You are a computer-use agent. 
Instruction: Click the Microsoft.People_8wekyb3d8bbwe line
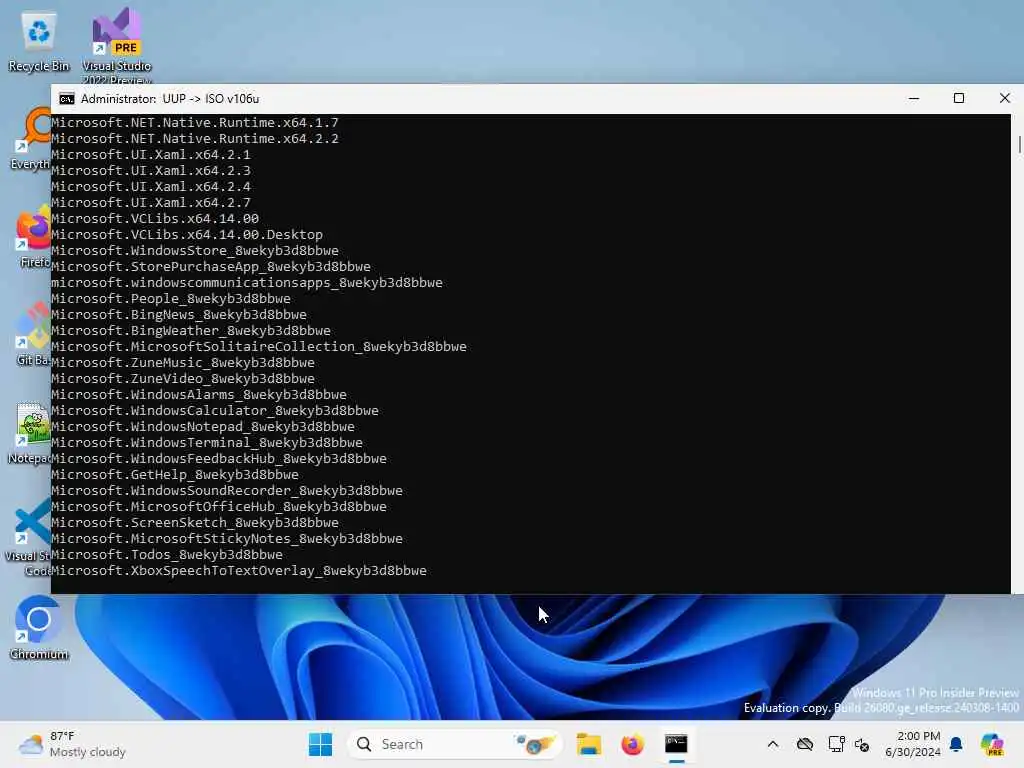[171, 299]
